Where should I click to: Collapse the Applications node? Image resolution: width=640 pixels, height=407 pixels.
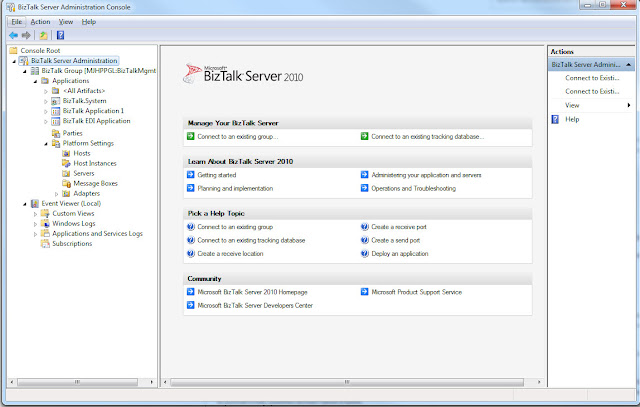pyautogui.click(x=36, y=82)
